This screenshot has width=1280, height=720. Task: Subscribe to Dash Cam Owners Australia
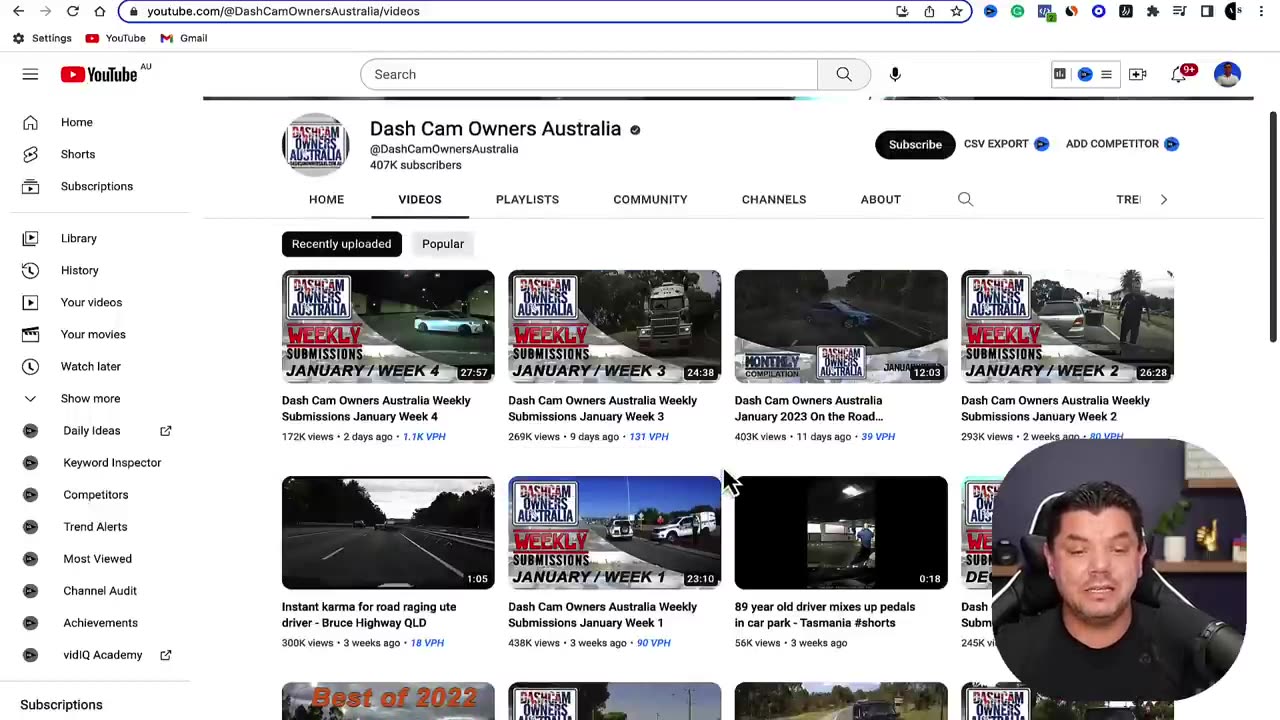915,144
